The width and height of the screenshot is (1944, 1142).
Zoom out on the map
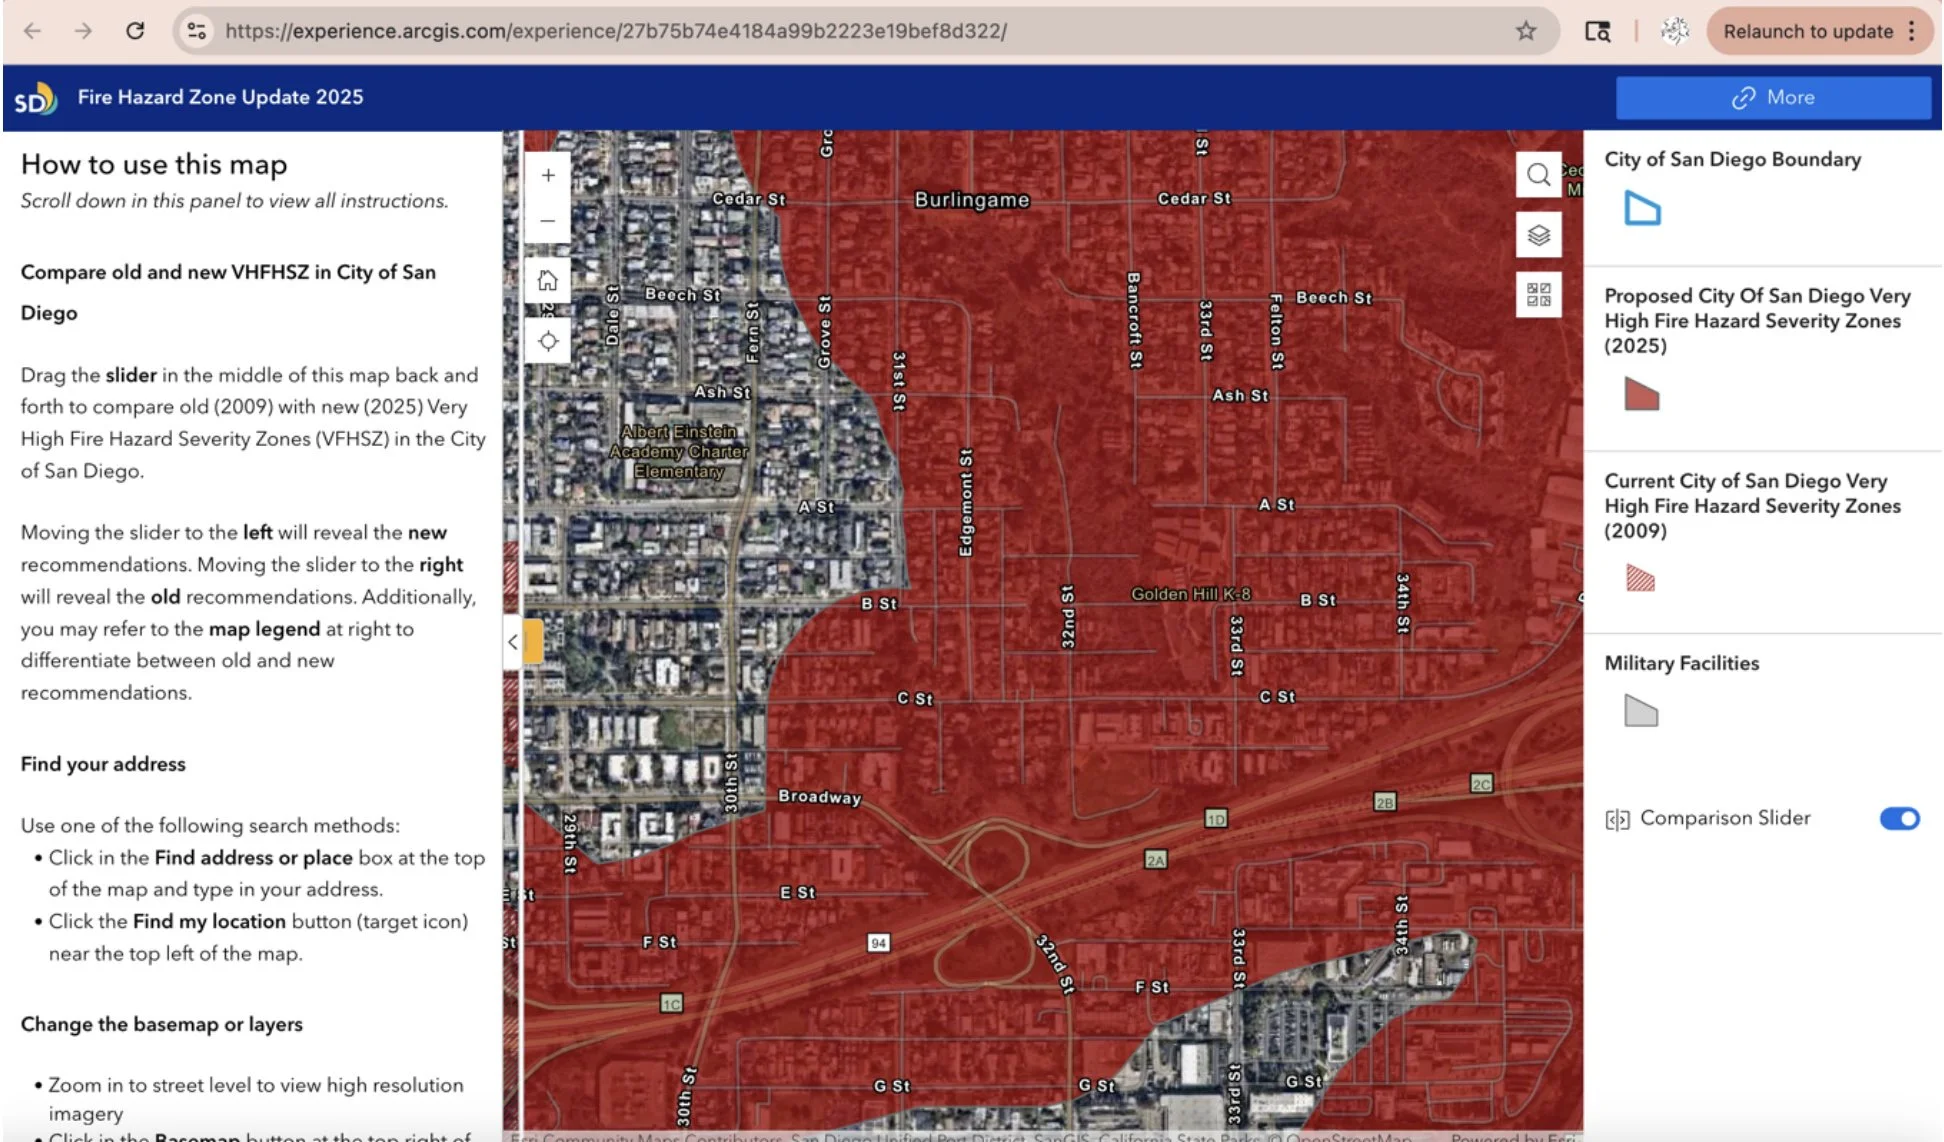(x=548, y=221)
